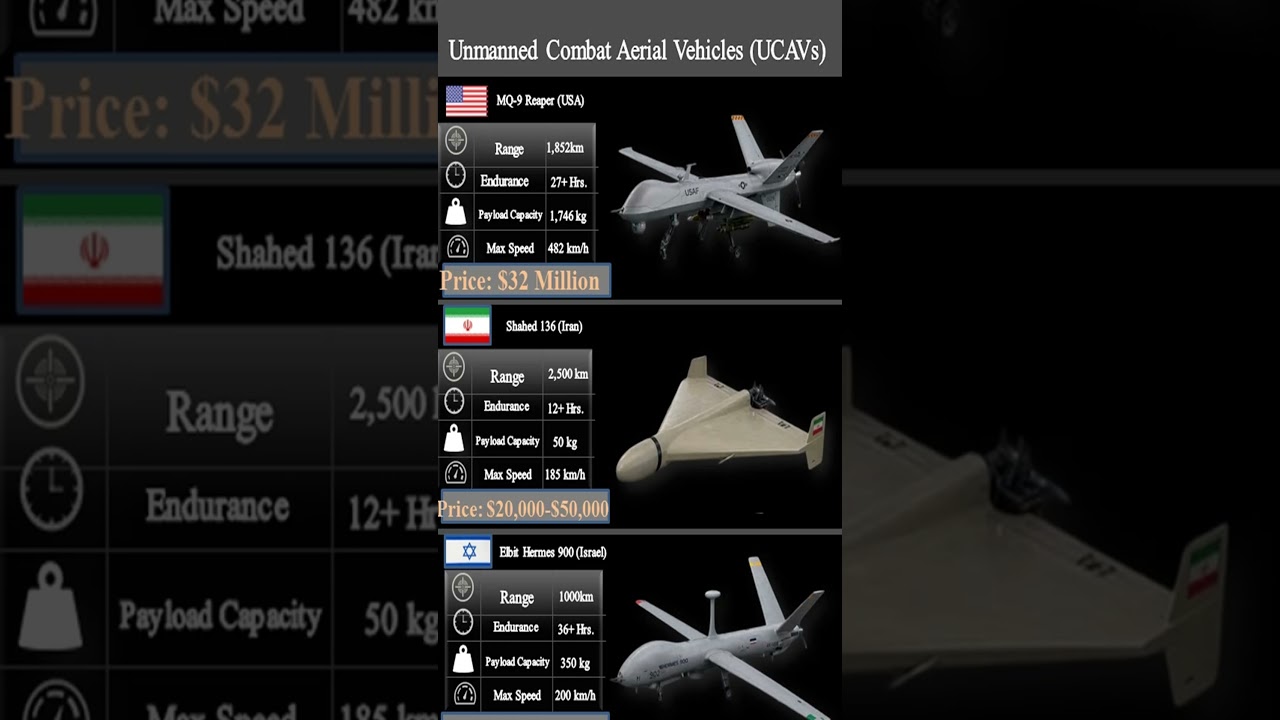
Task: Click the 1,852km range value
Action: point(565,148)
